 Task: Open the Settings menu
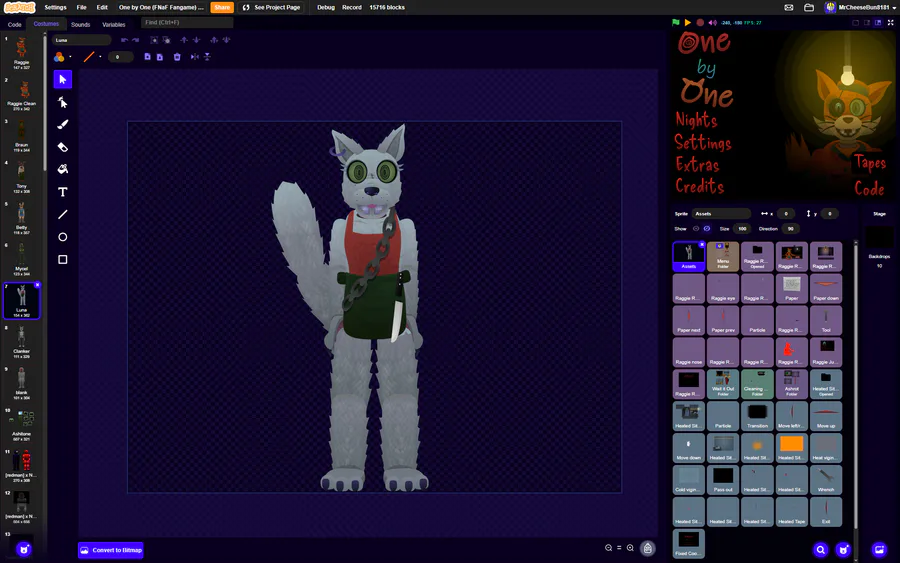pos(55,7)
